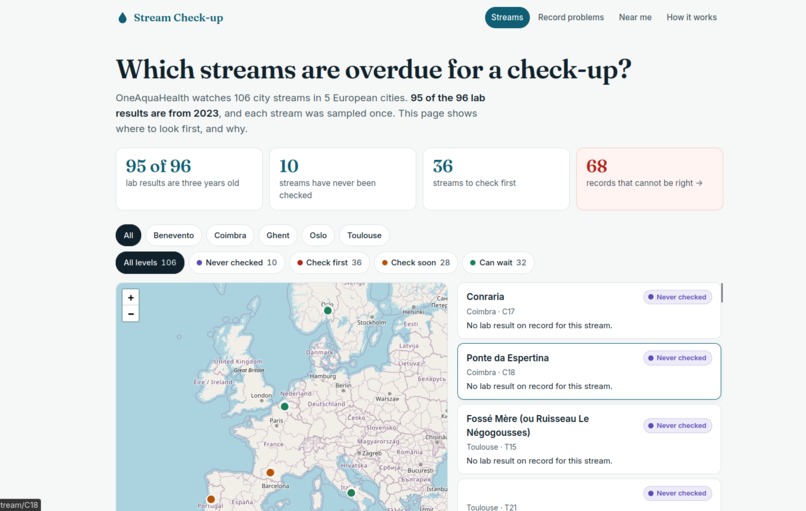Filter streams by Coimbra

pyautogui.click(x=230, y=235)
